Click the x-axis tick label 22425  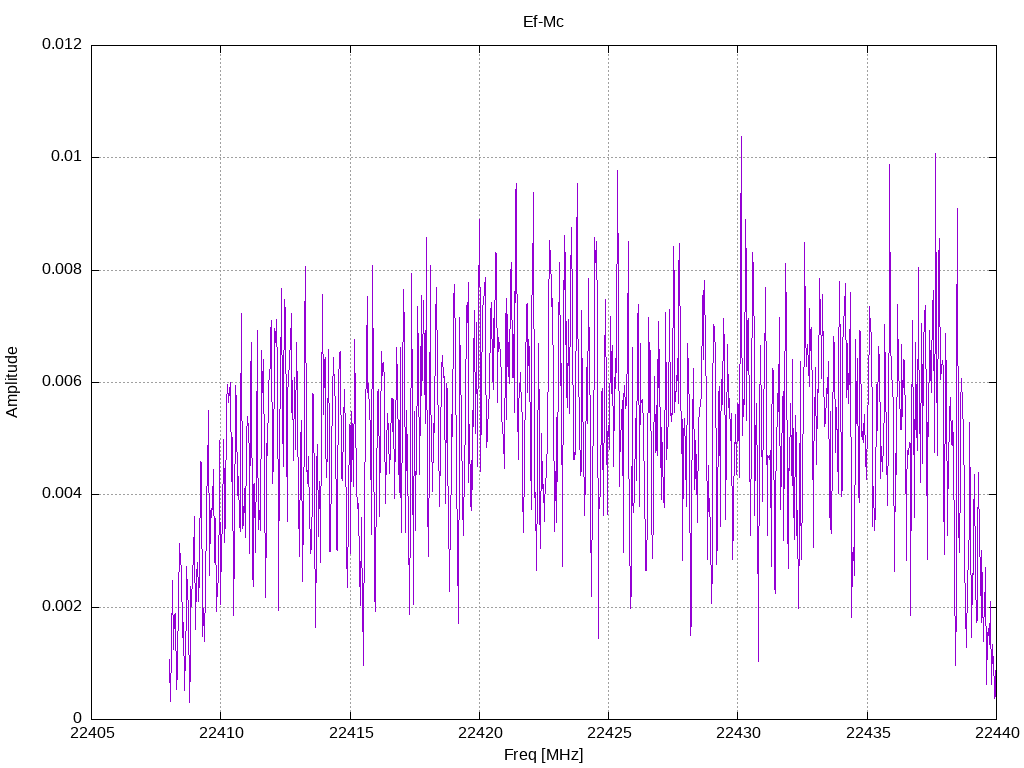609,733
